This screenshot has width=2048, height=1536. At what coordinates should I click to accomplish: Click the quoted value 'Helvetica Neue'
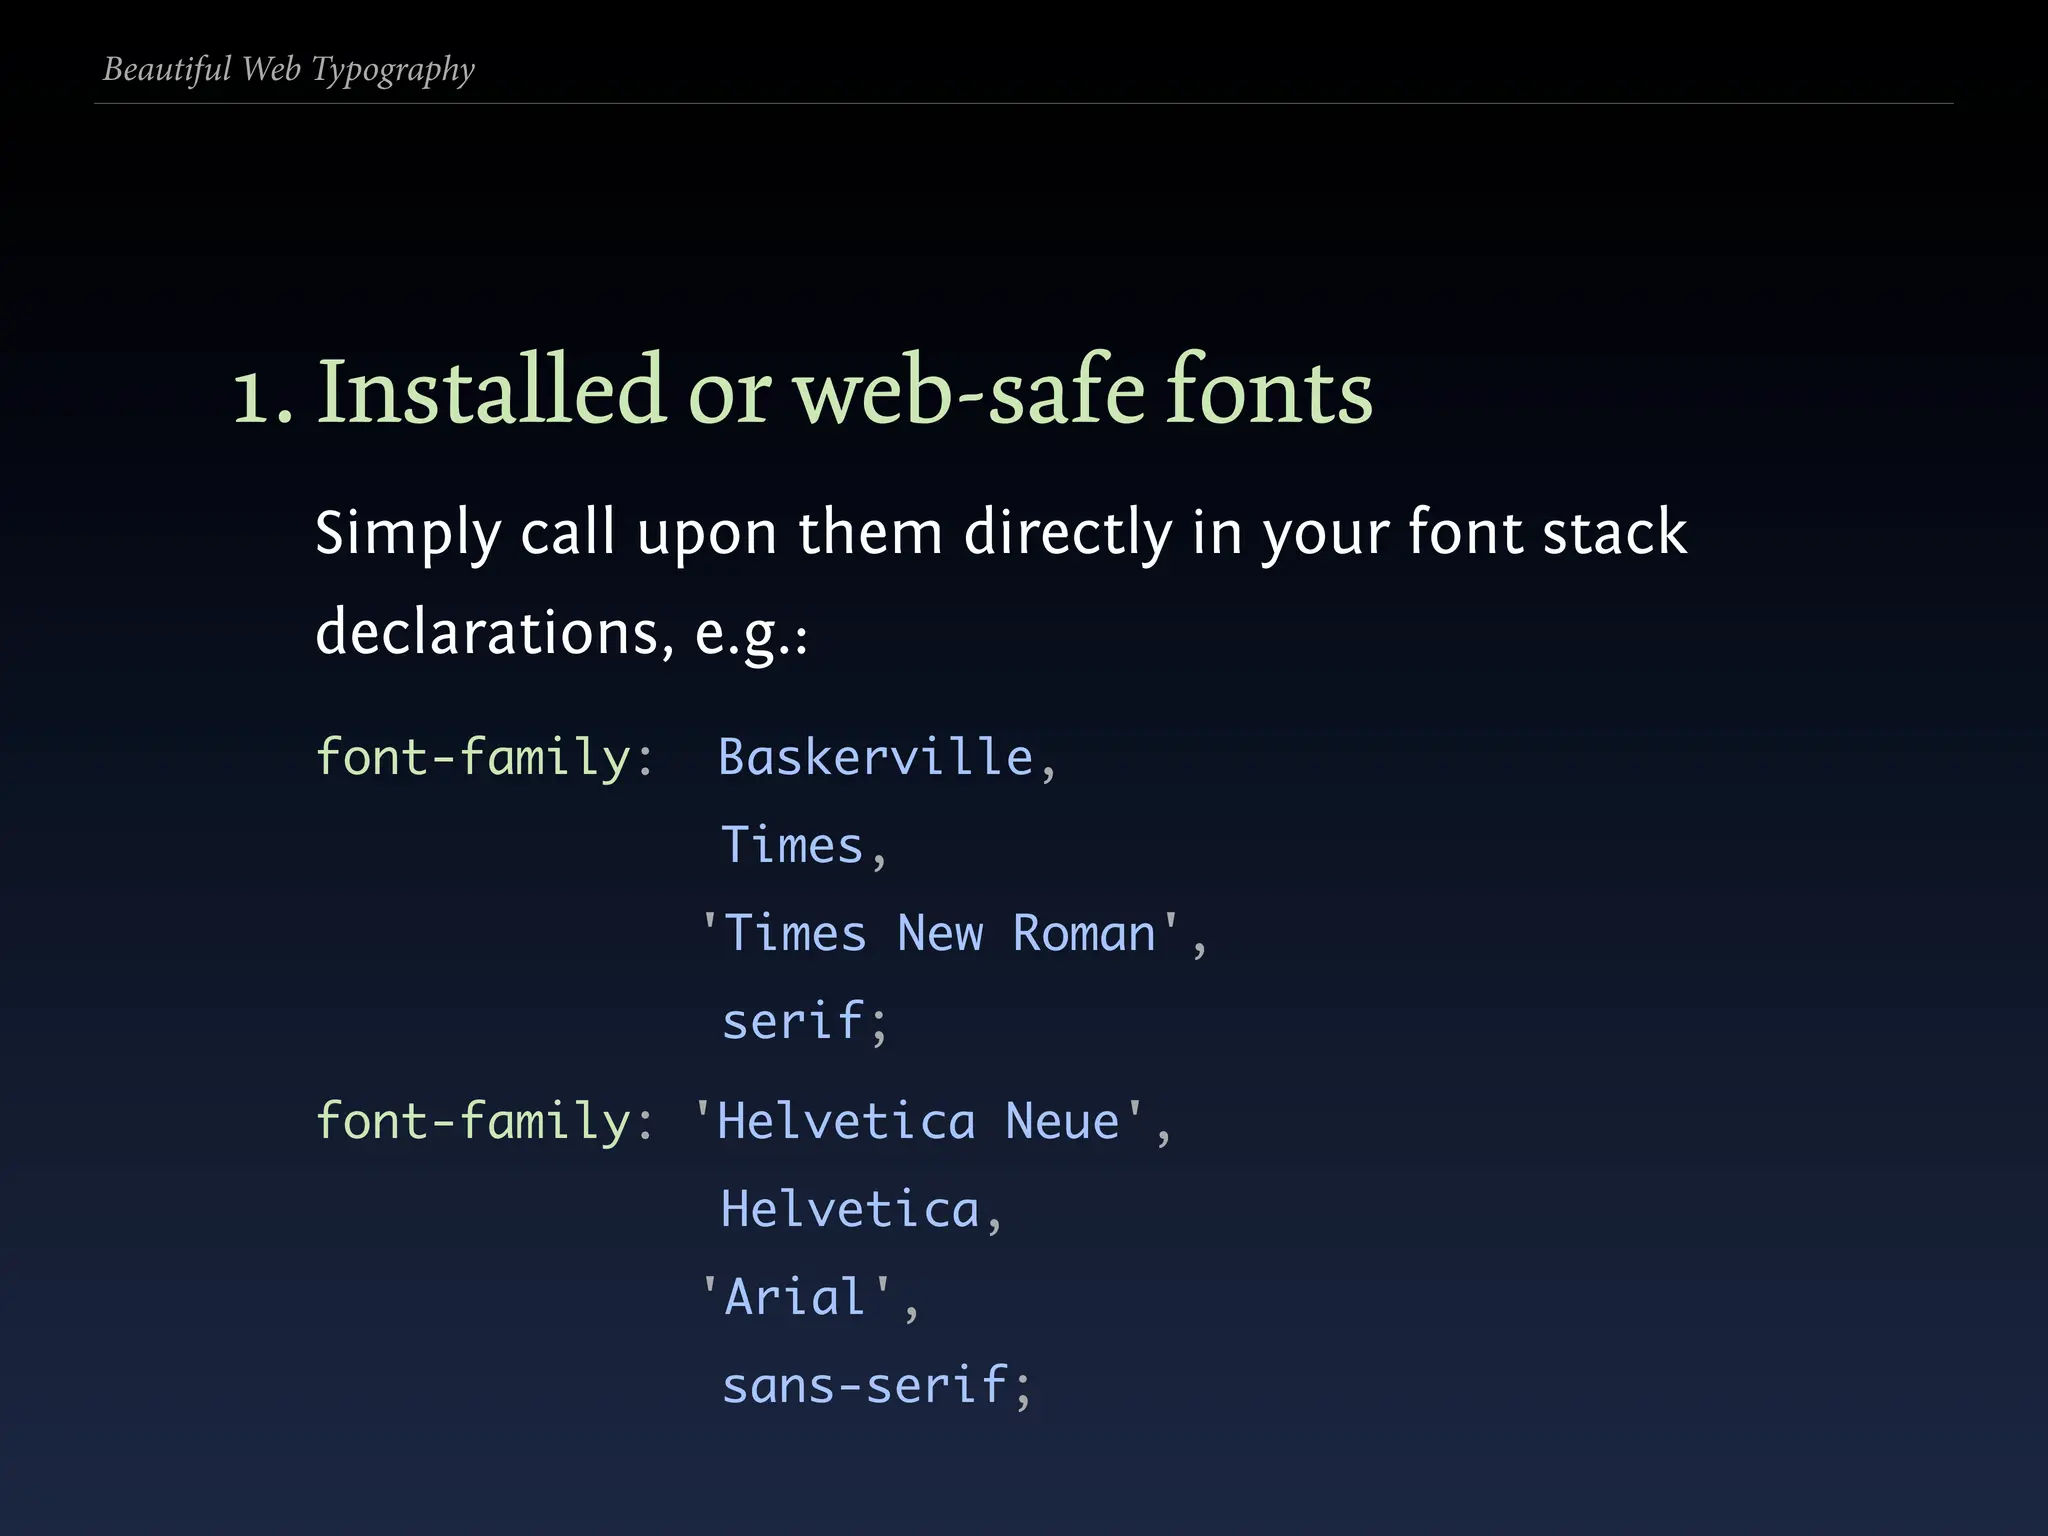click(x=932, y=1121)
